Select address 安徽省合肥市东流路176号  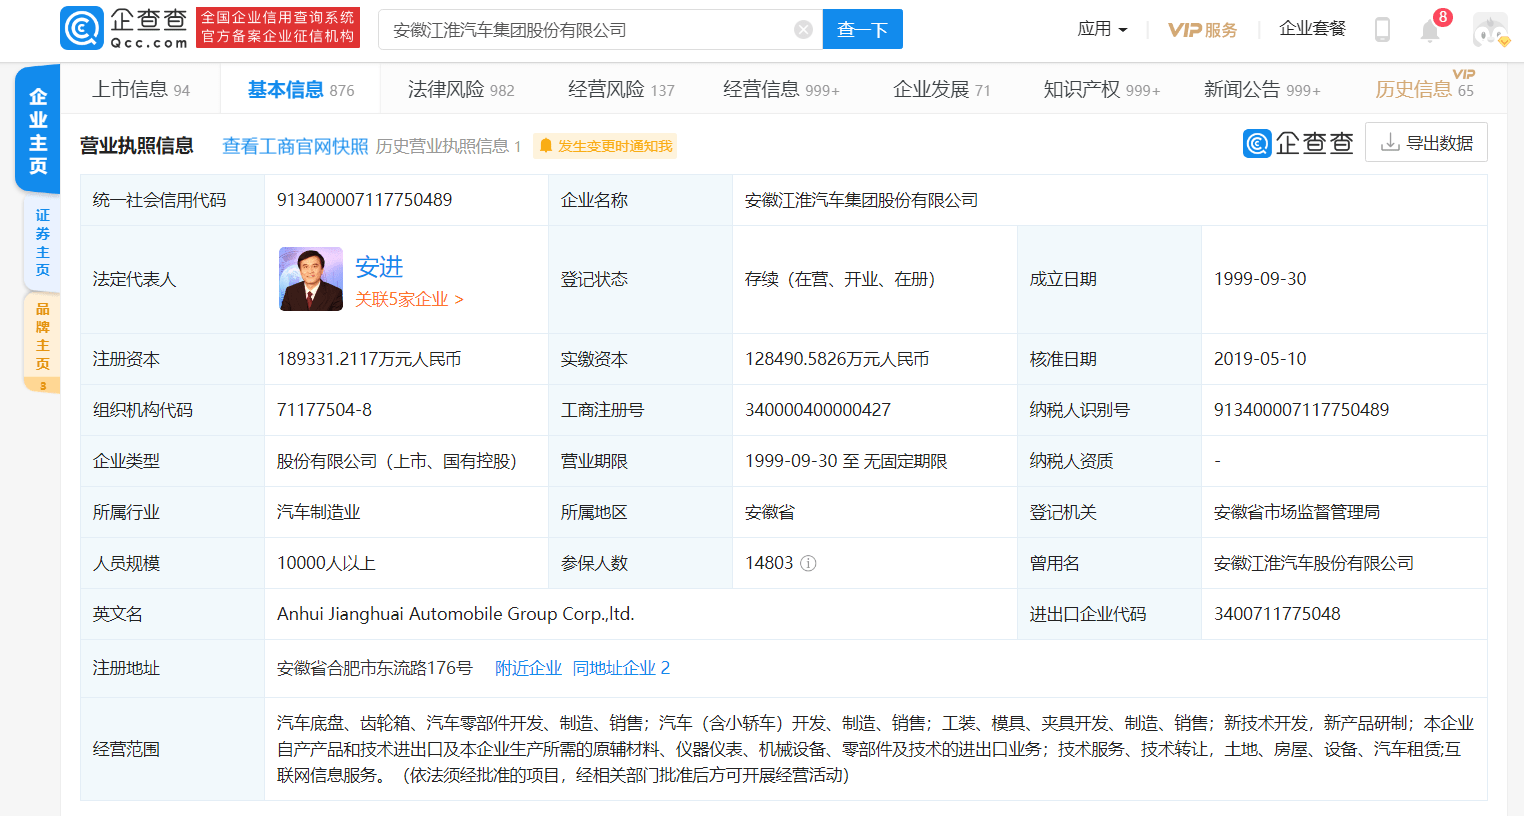[x=374, y=668]
